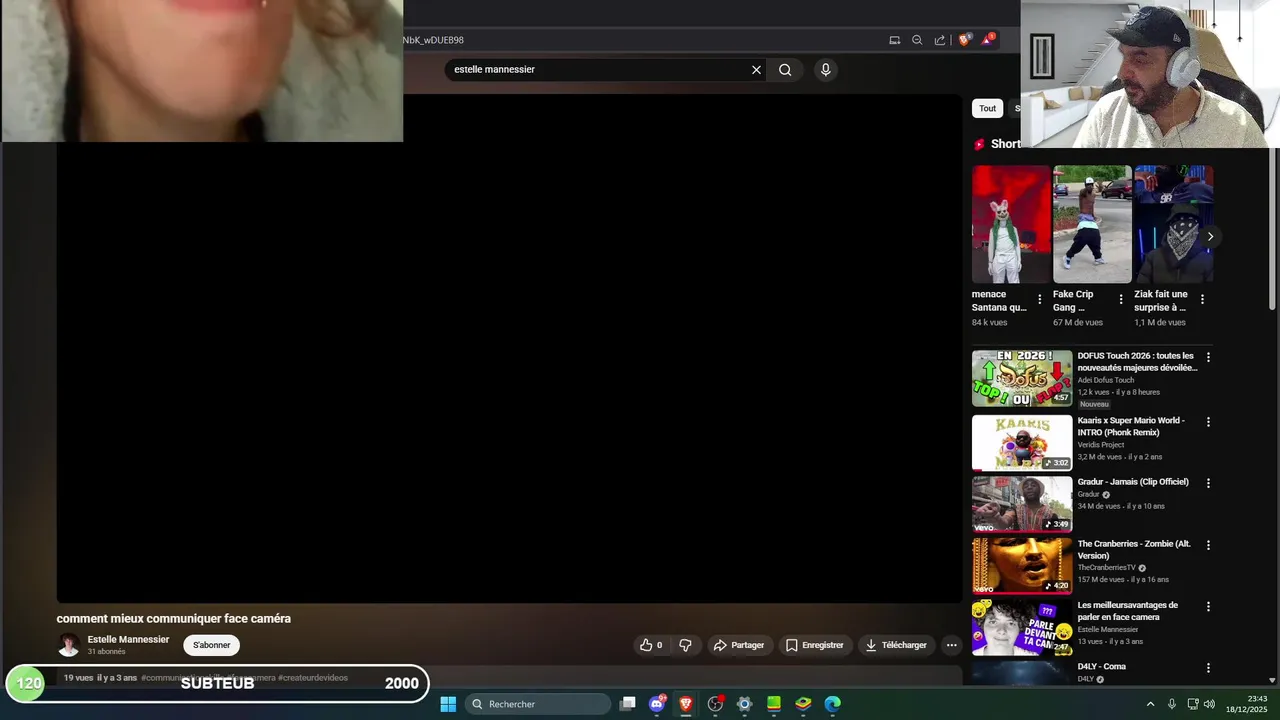The width and height of the screenshot is (1280, 720).
Task: Open Gradur - Jamais (Clip Officiel) video
Action: [1133, 482]
